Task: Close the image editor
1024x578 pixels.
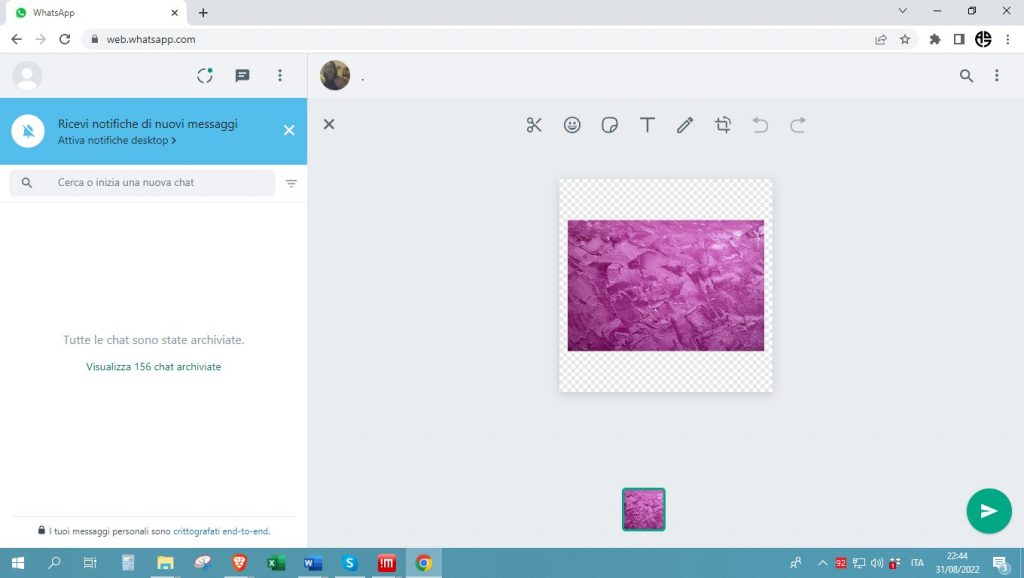Action: tap(329, 124)
